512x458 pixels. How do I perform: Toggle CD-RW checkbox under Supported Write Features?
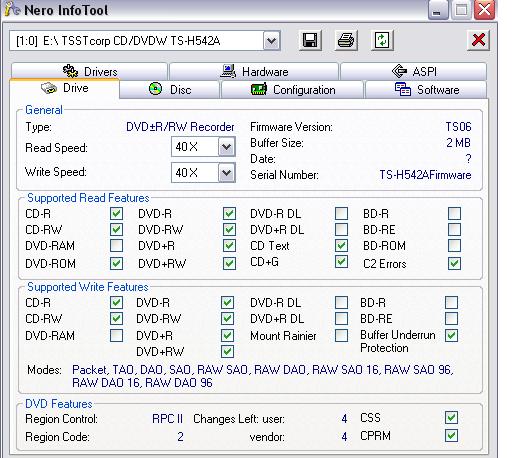tap(116, 319)
